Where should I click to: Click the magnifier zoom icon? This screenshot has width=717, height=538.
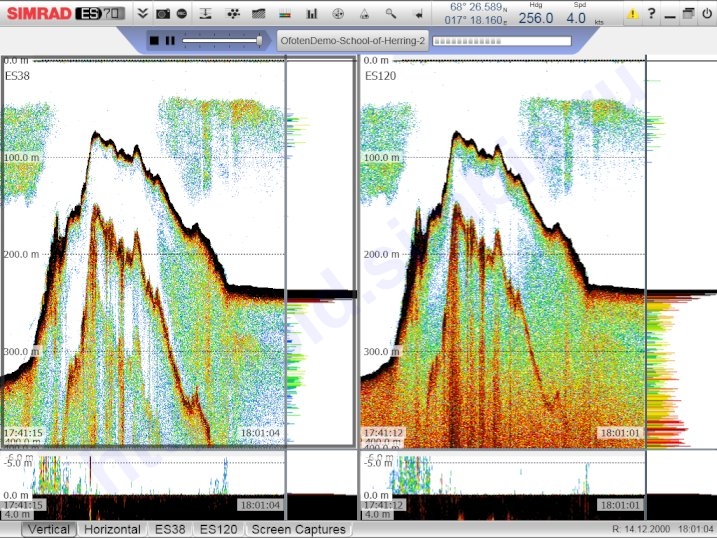click(390, 14)
